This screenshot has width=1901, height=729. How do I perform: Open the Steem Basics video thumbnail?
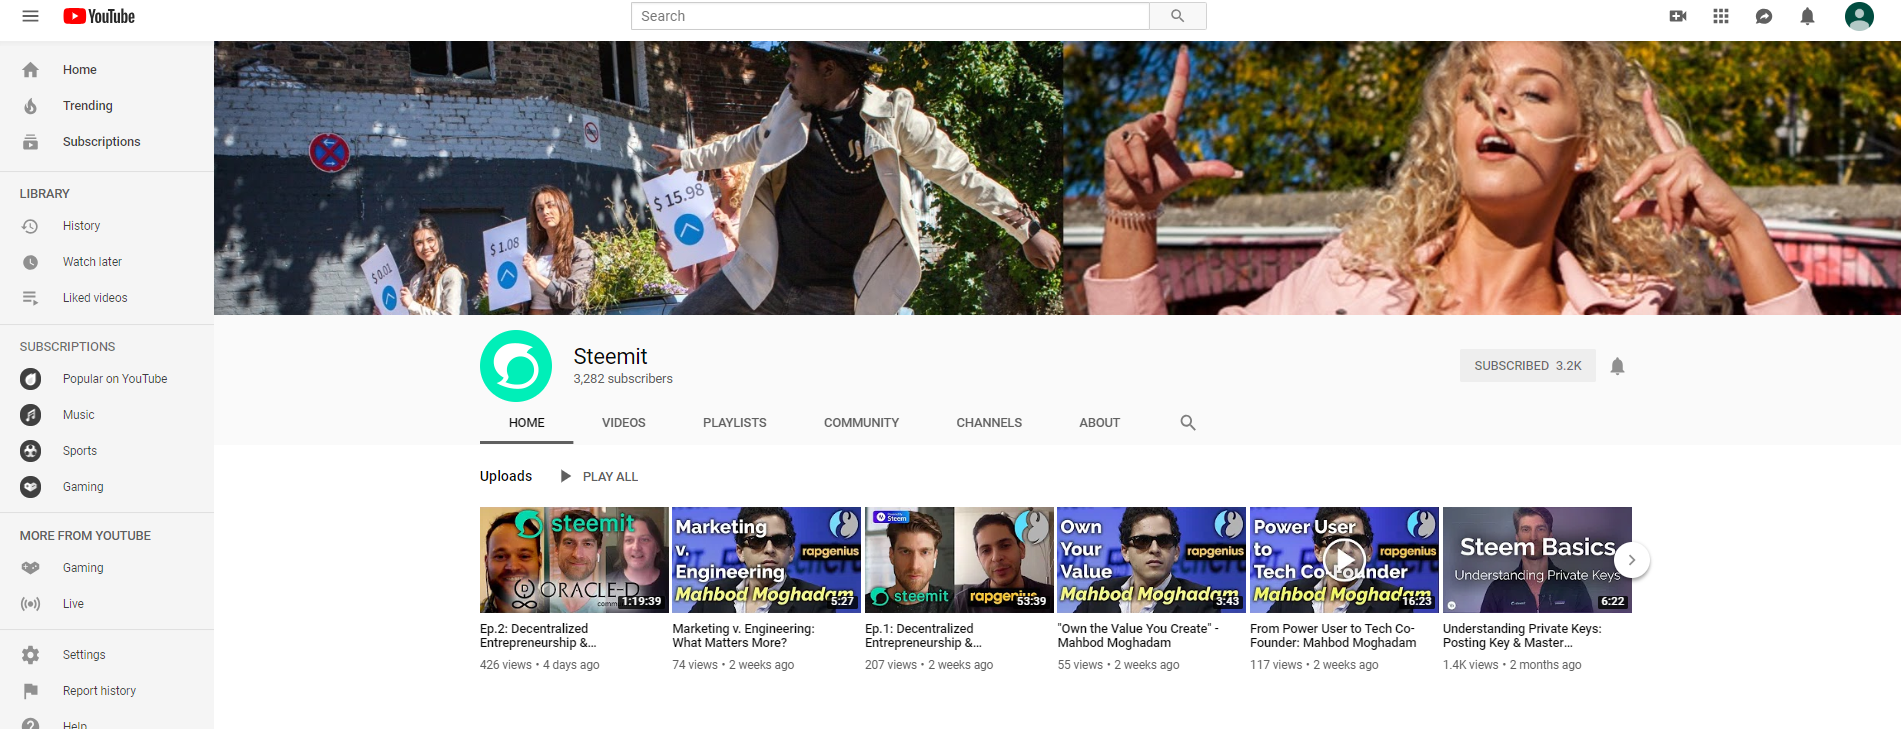click(1537, 560)
